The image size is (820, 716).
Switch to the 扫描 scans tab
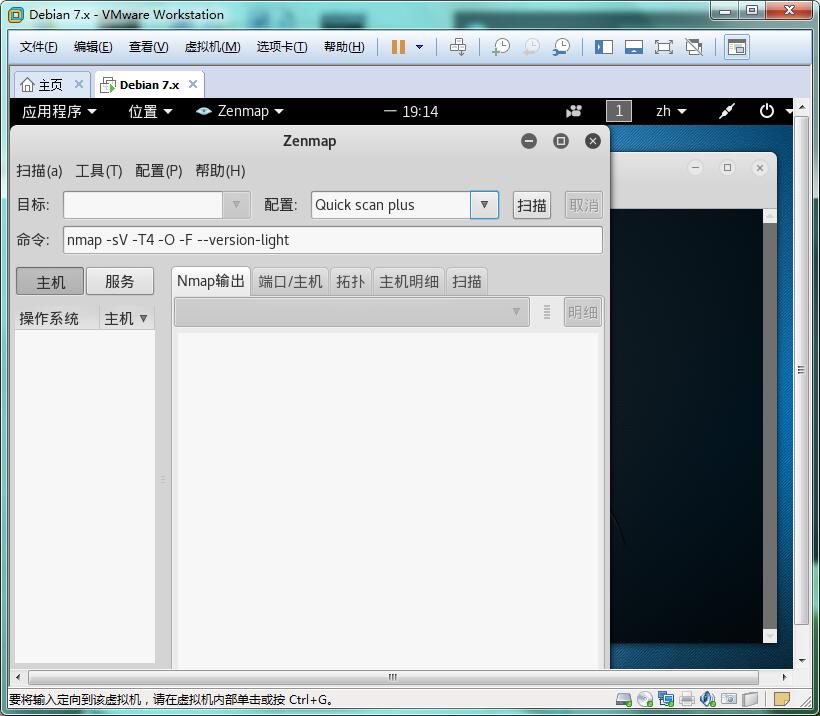click(x=466, y=282)
